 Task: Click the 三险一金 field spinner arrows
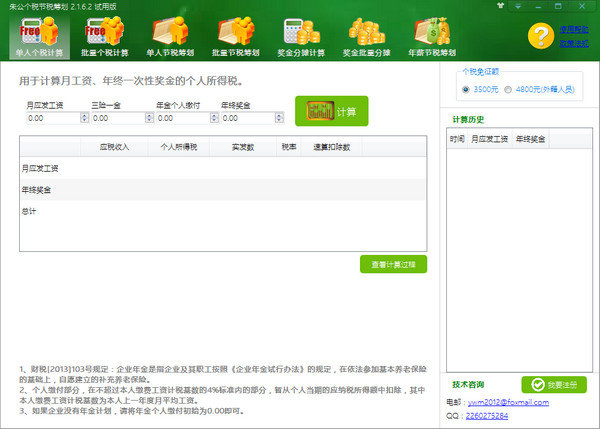150,118
